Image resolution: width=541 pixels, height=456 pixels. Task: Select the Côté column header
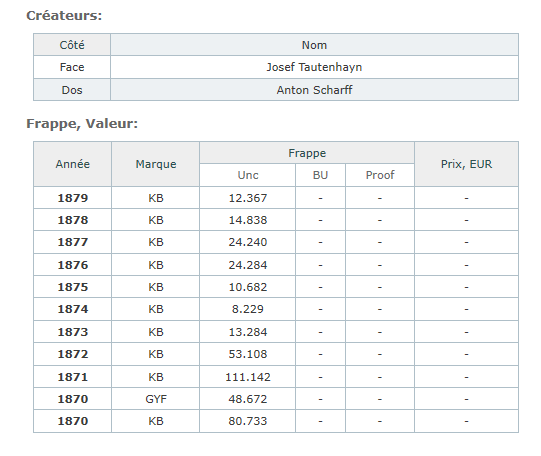pos(72,45)
